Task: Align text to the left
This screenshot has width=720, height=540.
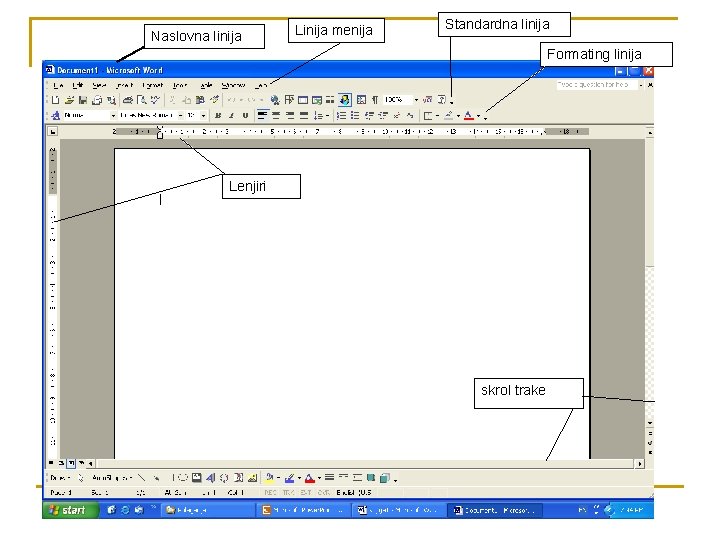Action: (x=262, y=115)
